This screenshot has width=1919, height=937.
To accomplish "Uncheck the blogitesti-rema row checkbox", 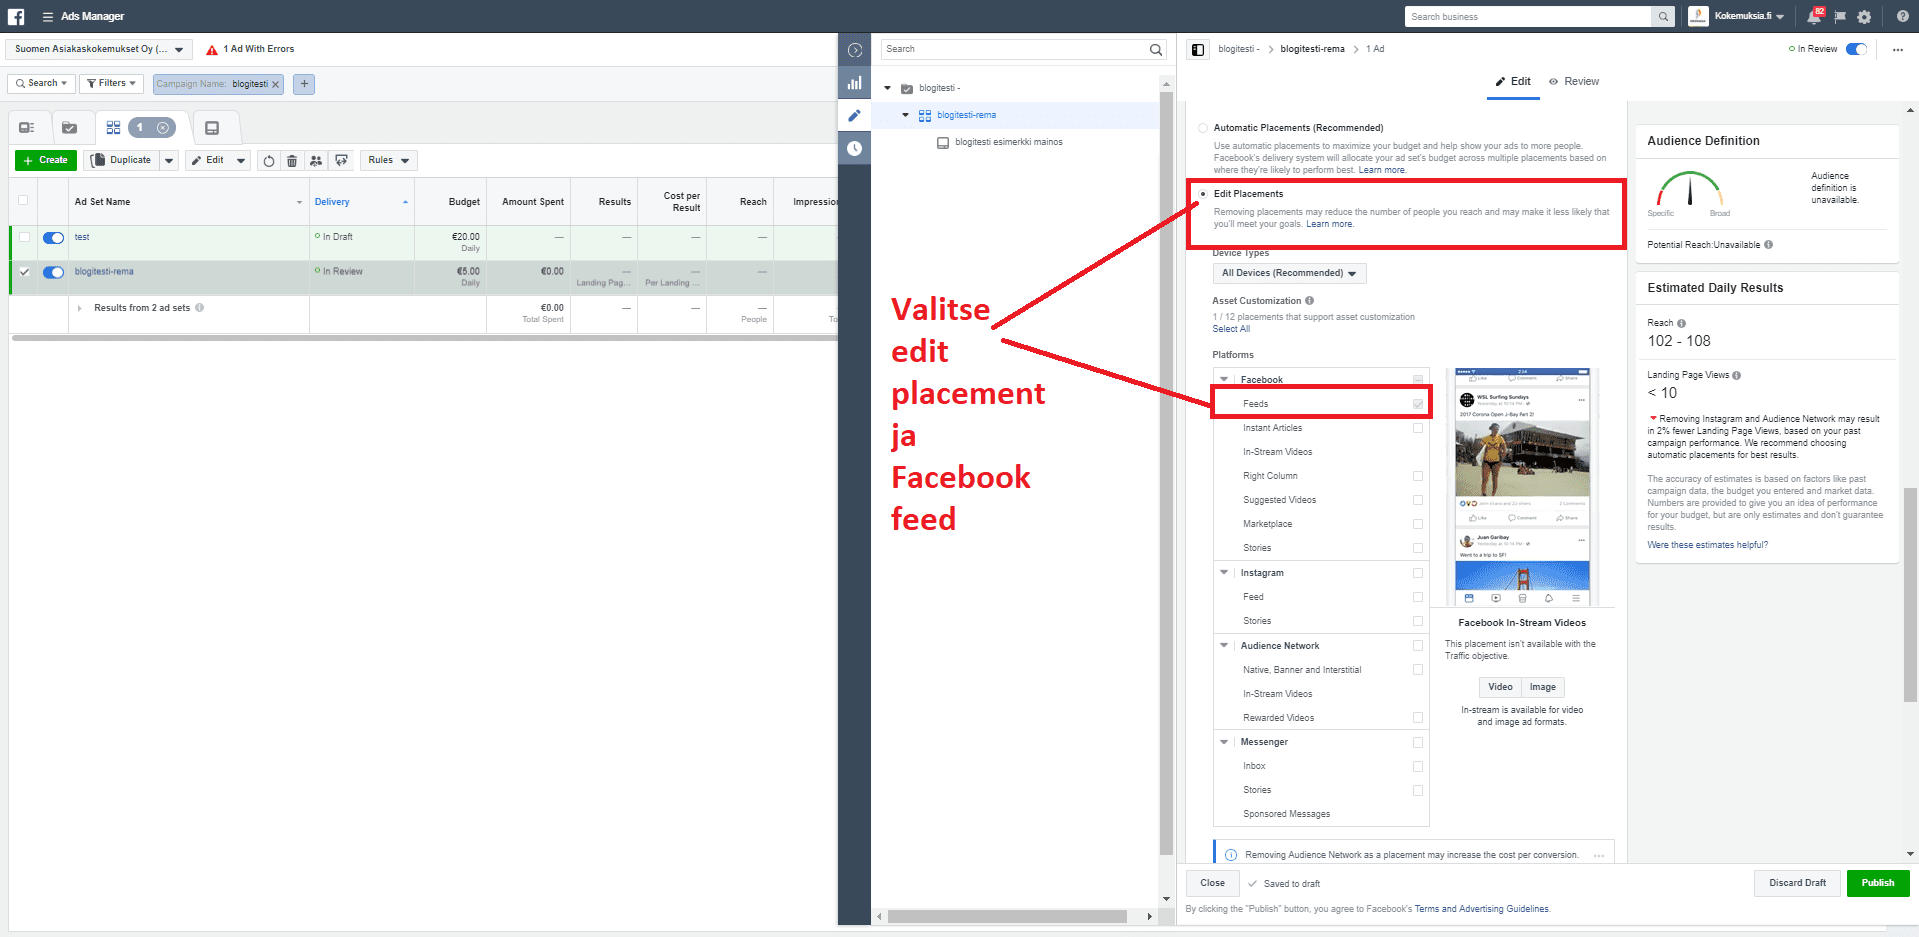I will click(x=24, y=271).
